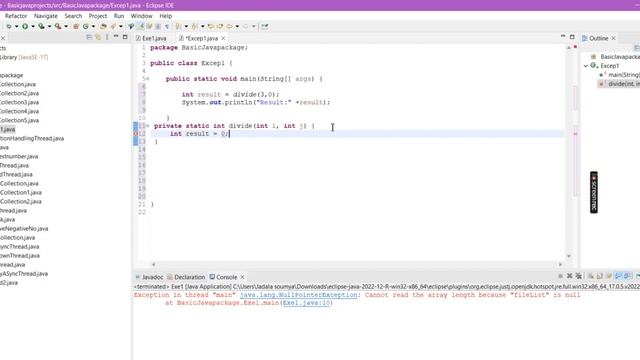Screen dimensions: 640x360
Task: Open the Project menu
Action: (98, 16)
